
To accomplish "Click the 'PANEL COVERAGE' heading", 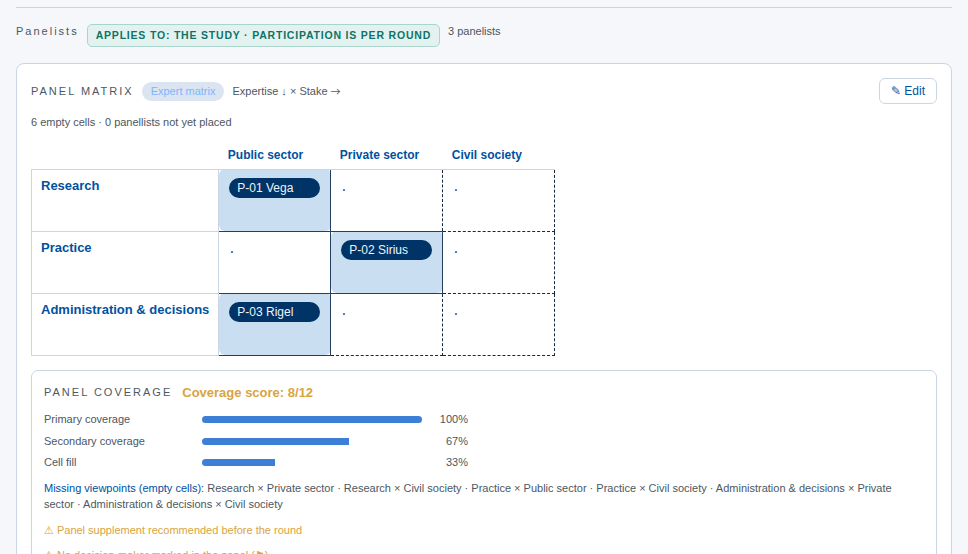I will [x=107, y=392].
